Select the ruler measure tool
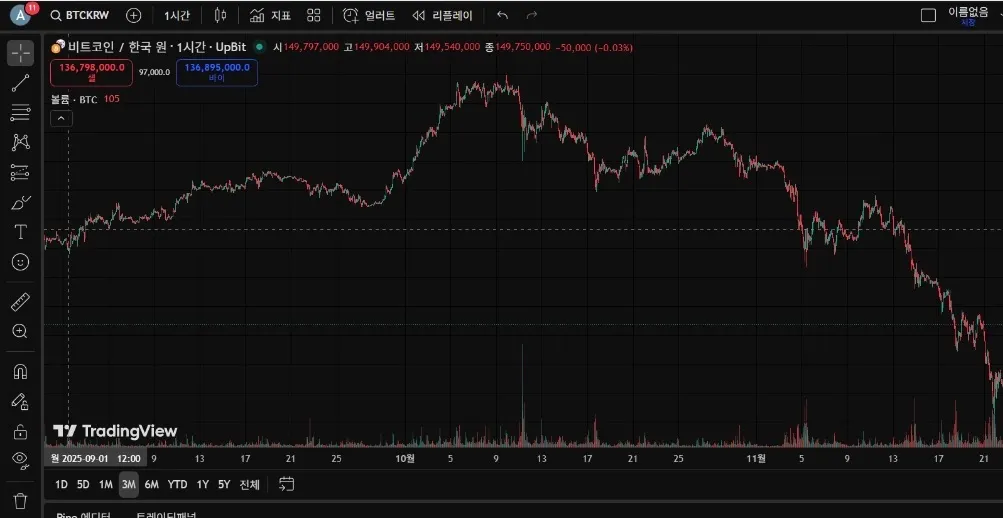1003x518 pixels. (x=20, y=302)
